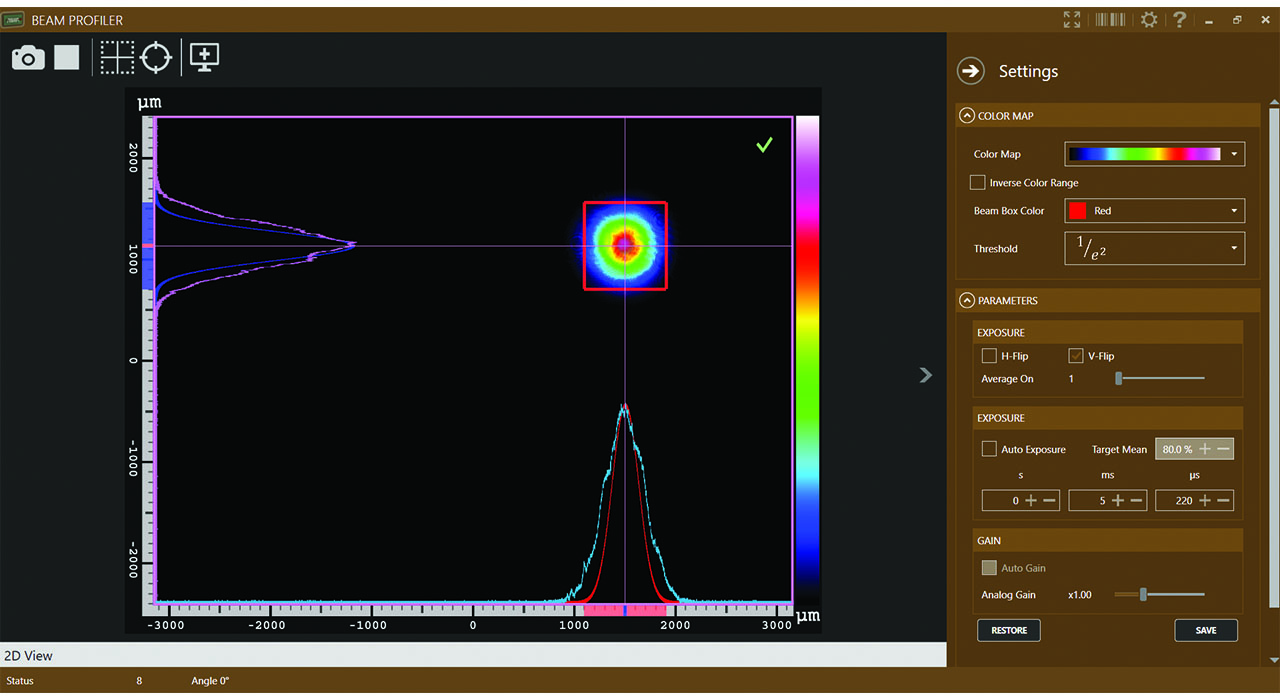
Task: Check Inverse Color Range
Action: pyautogui.click(x=977, y=182)
